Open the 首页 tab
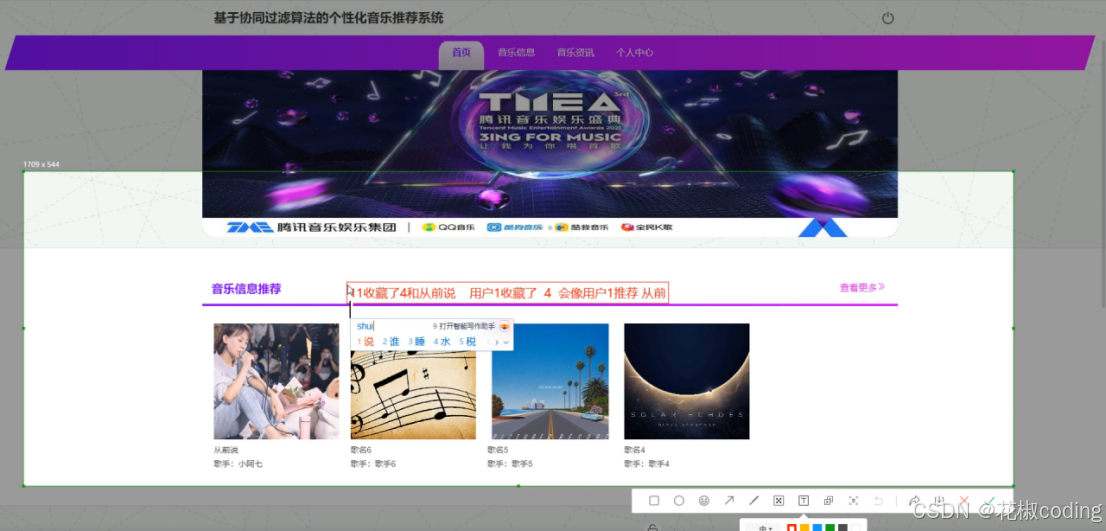Viewport: 1106px width, 531px height. (x=461, y=53)
